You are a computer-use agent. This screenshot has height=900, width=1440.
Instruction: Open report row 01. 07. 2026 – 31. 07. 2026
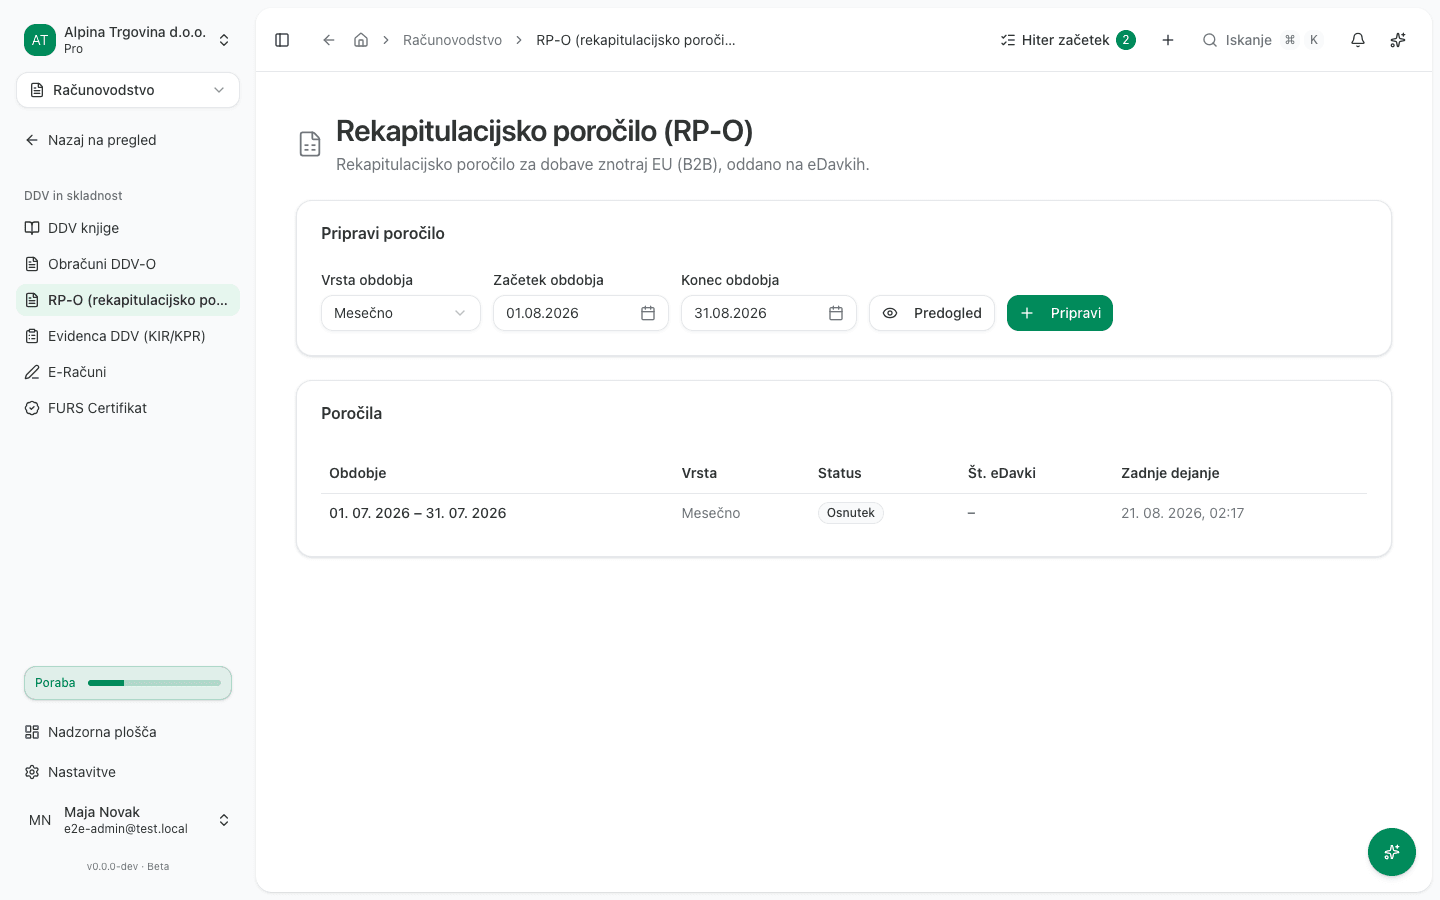coord(844,513)
